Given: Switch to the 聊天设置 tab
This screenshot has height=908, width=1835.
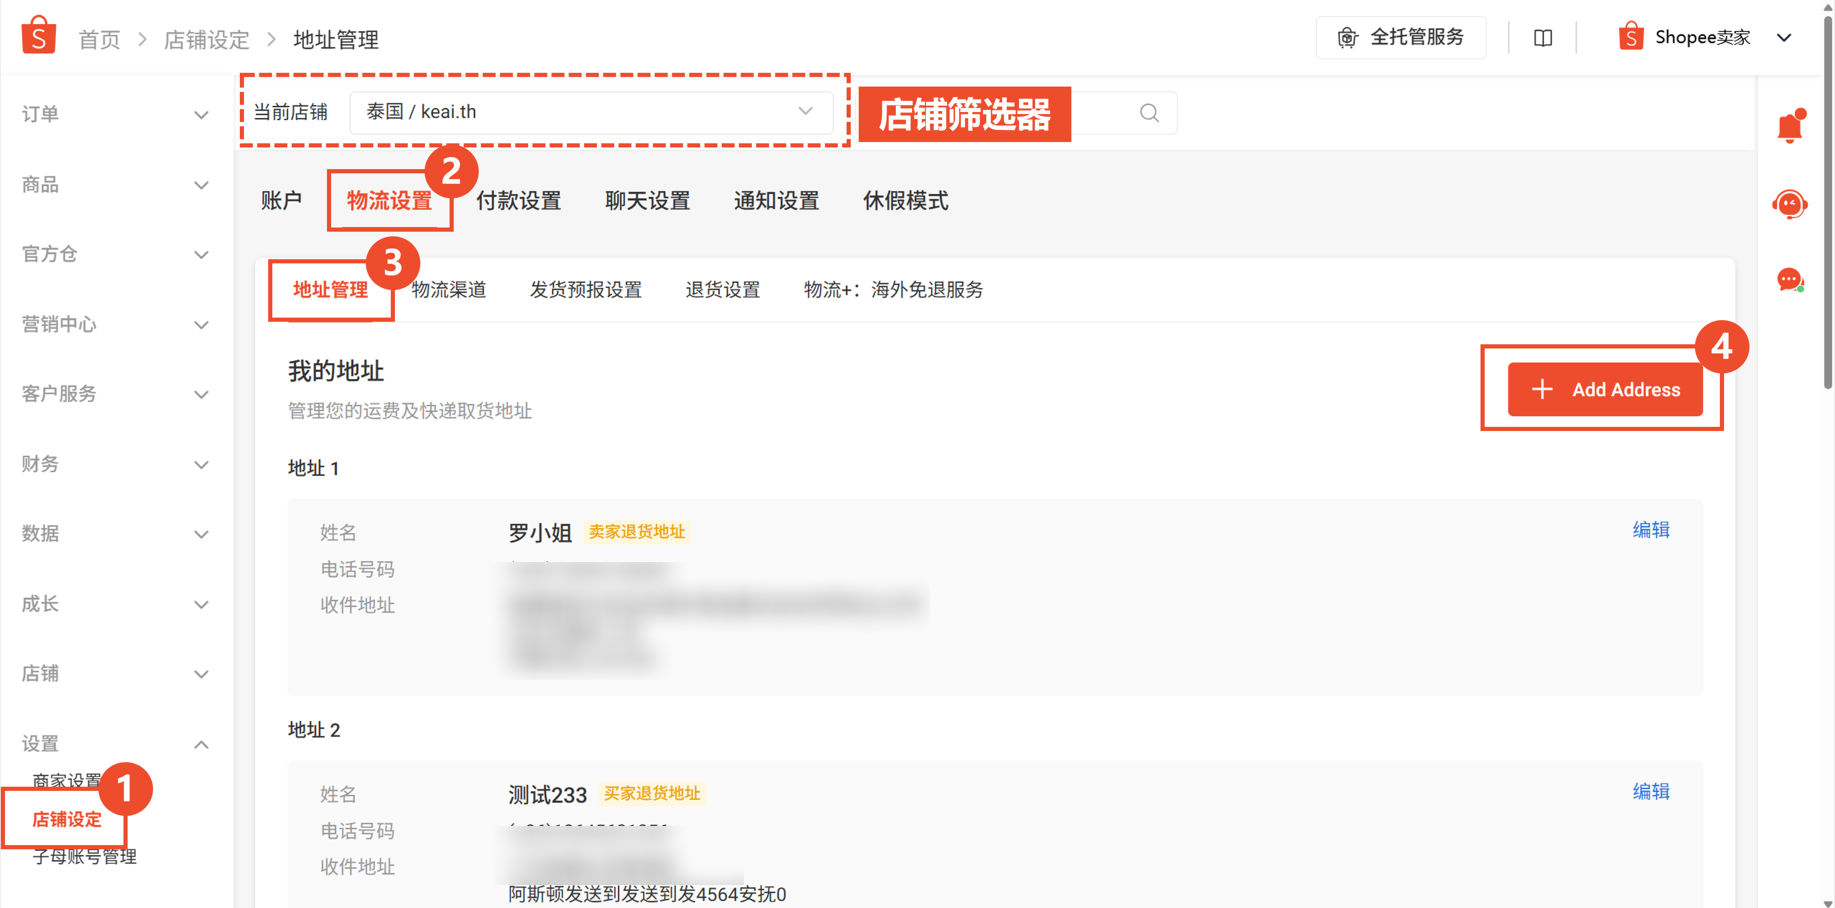Looking at the screenshot, I should pos(647,201).
